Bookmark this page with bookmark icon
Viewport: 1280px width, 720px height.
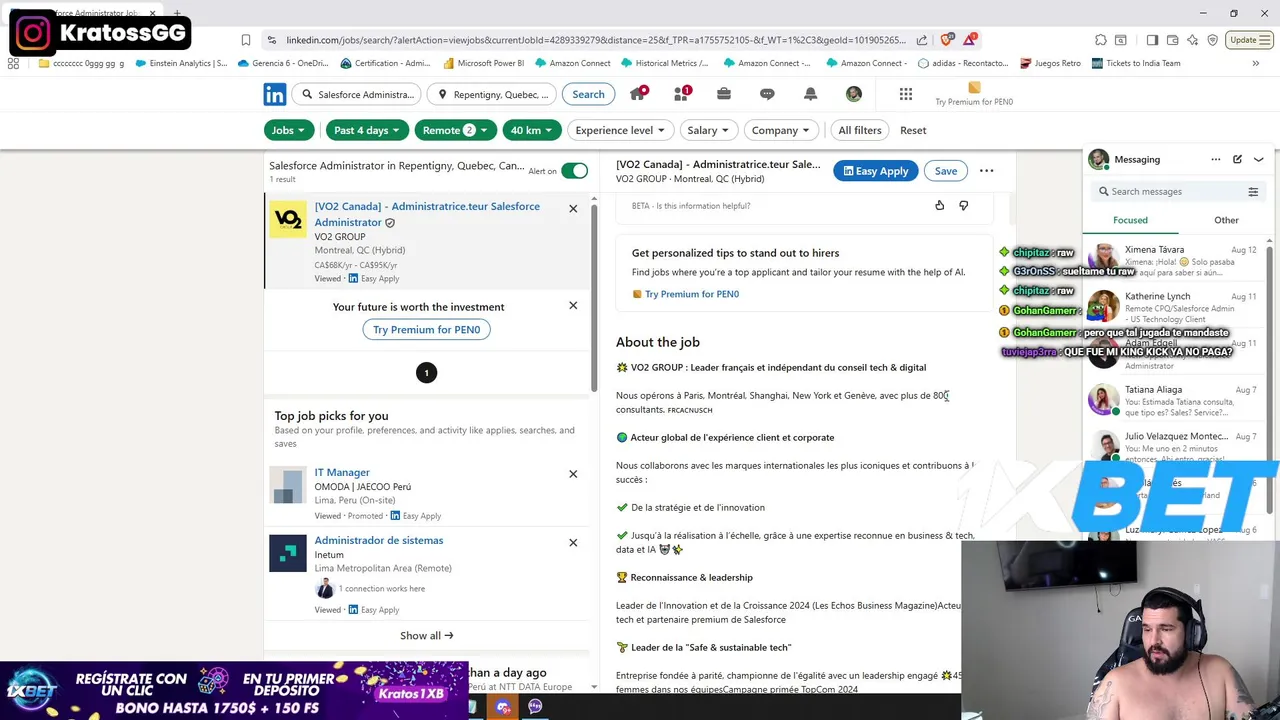(246, 40)
